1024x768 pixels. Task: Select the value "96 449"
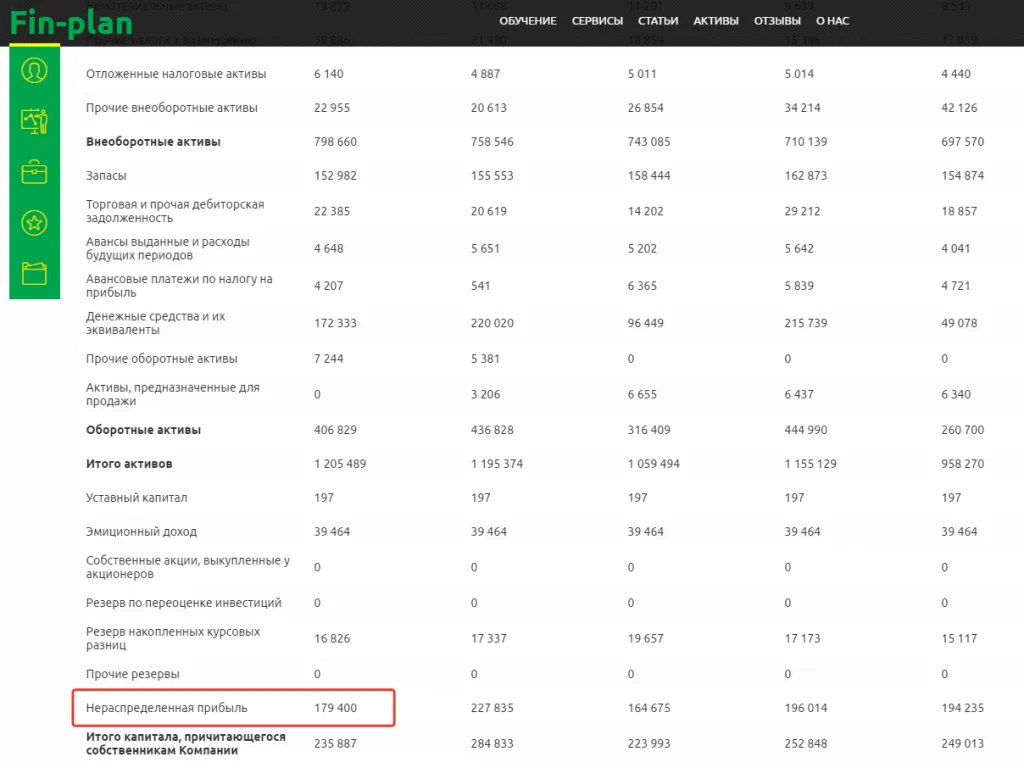click(645, 323)
